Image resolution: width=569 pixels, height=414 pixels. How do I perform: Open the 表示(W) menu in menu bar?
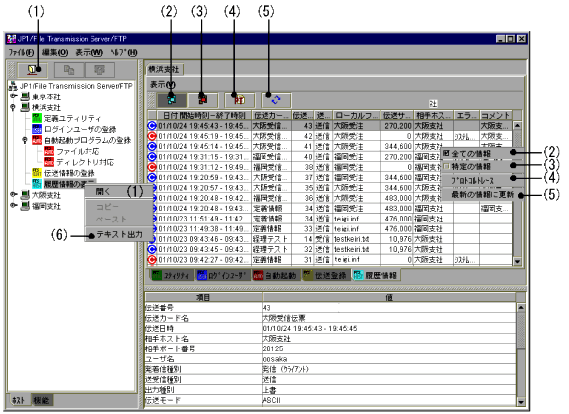89,52
